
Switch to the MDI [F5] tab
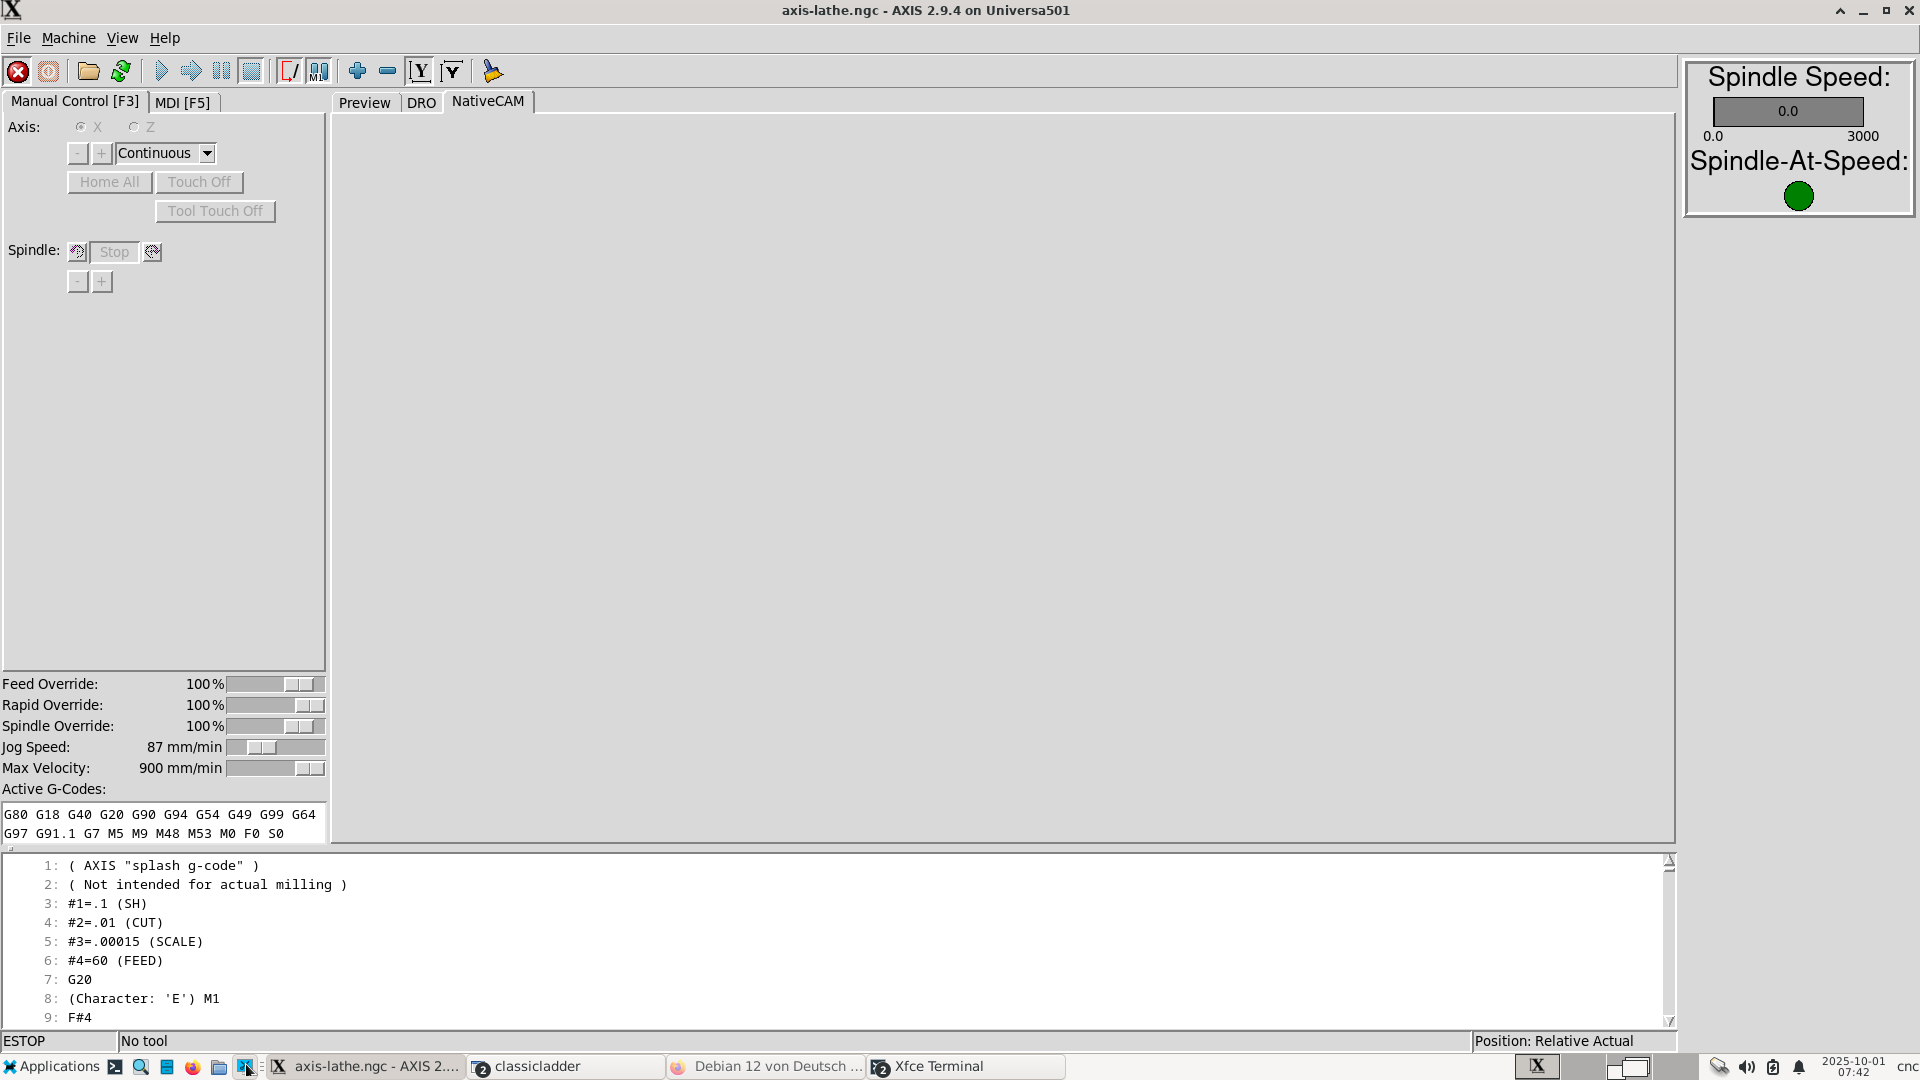pyautogui.click(x=183, y=102)
